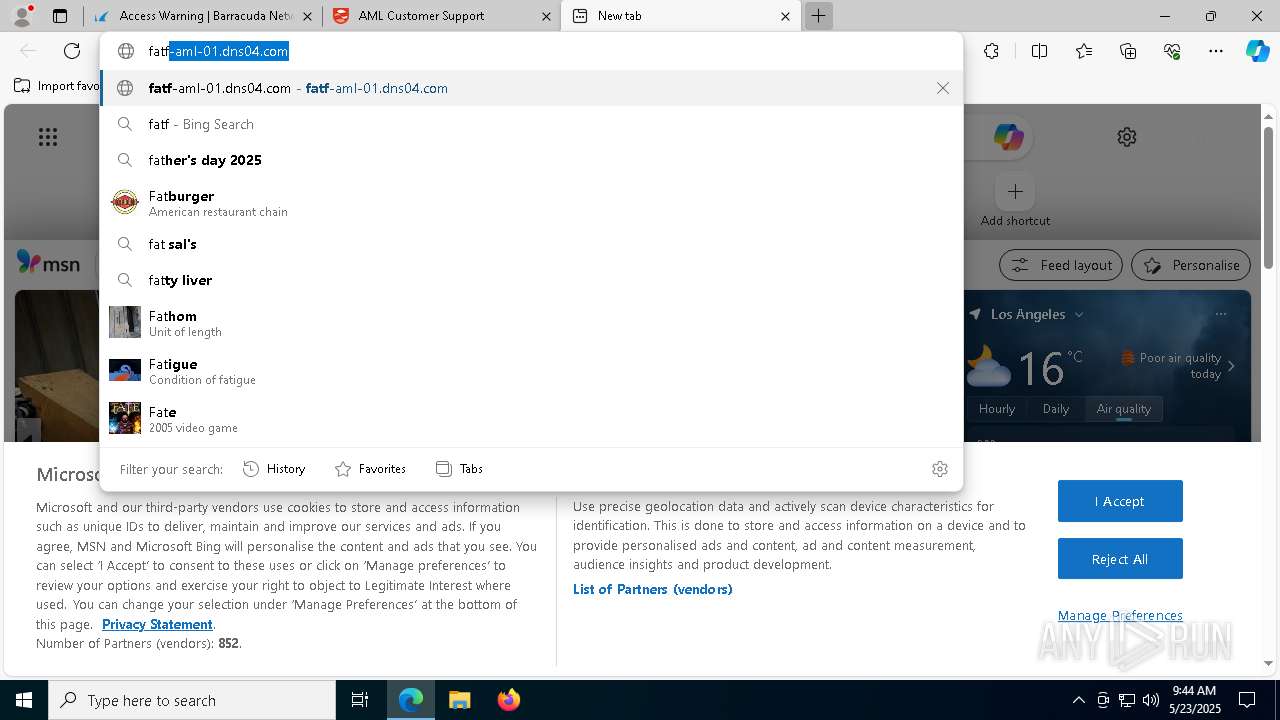Click Import favorites bookmark bar item
1280x720 pixels.
[56, 86]
